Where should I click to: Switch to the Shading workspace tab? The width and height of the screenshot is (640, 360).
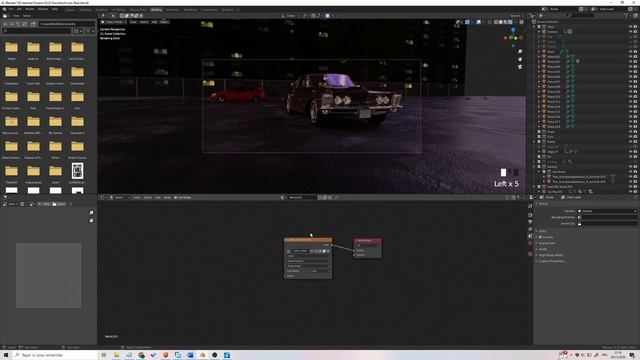coord(156,9)
